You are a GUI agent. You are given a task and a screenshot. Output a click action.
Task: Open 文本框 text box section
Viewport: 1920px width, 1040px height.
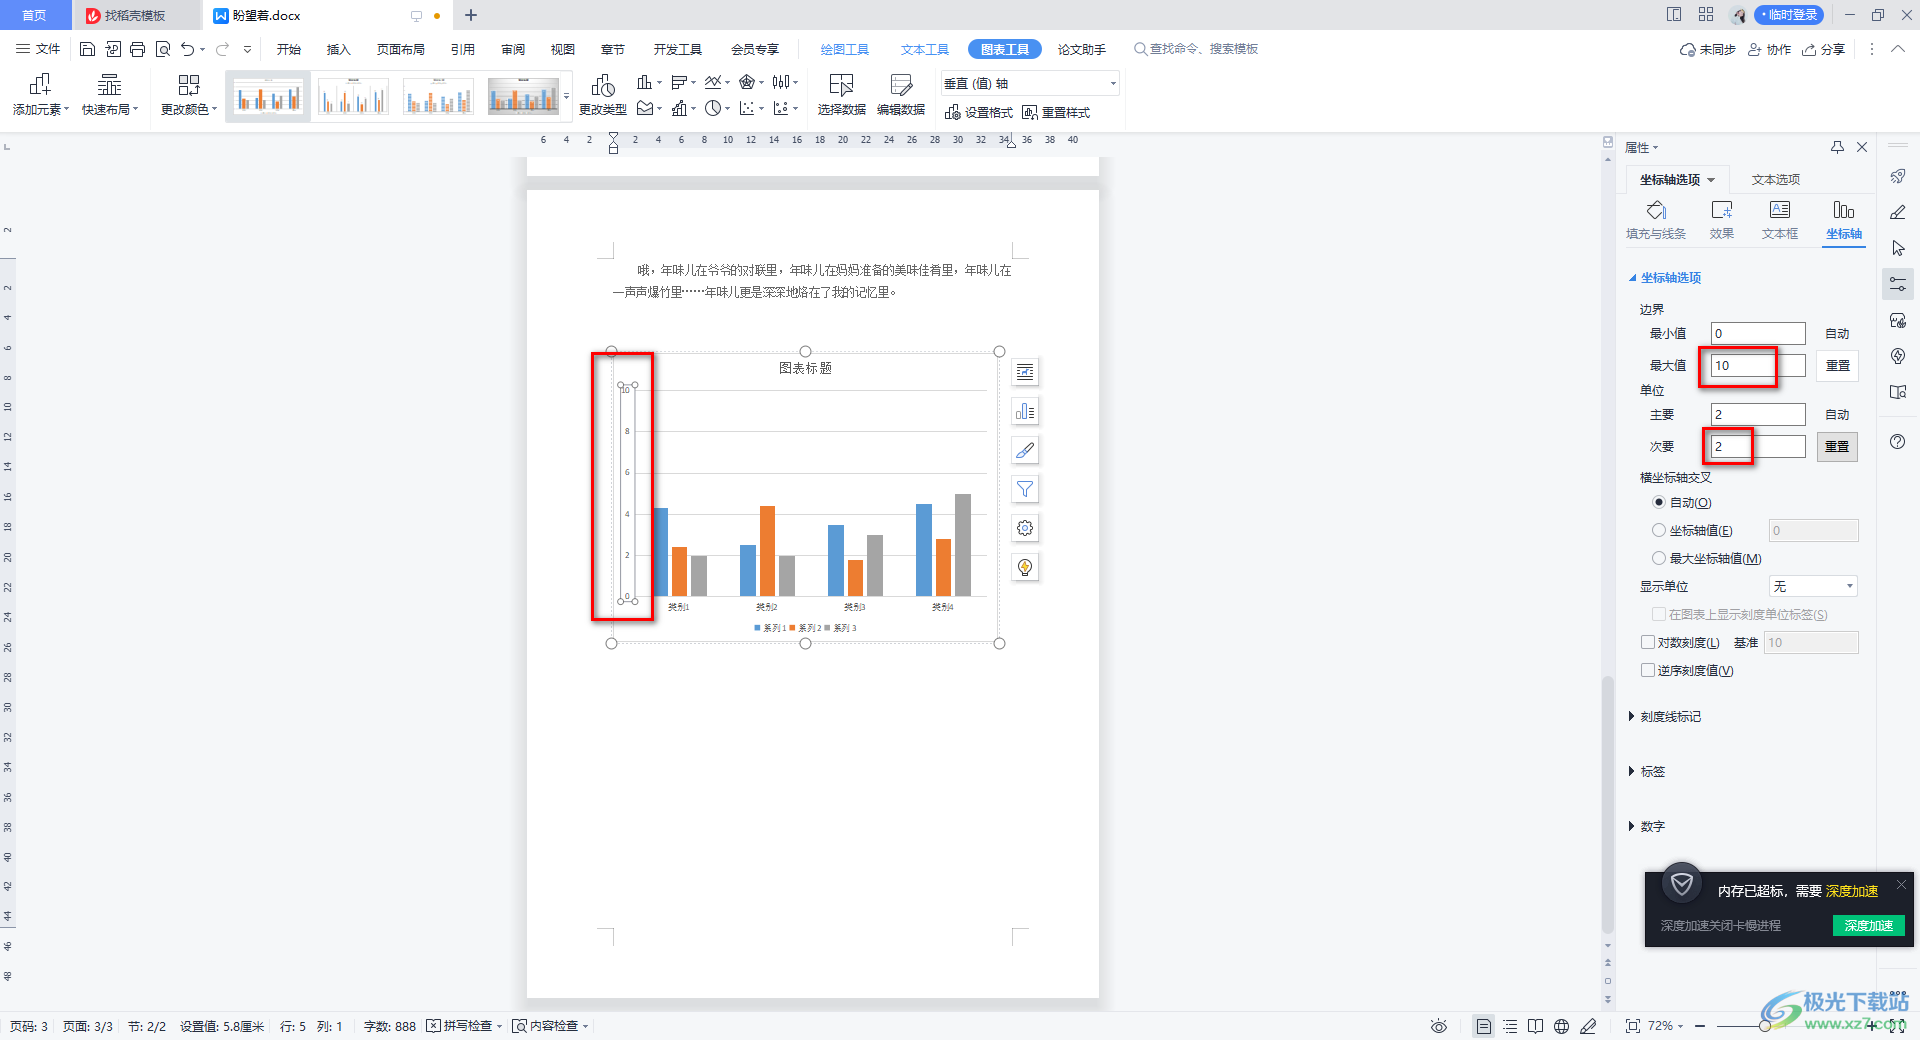[1780, 220]
